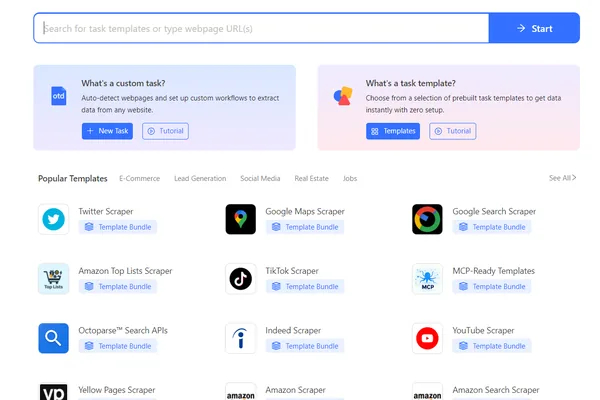Click Template Bundle tag under YouTube Scraper

coord(492,346)
